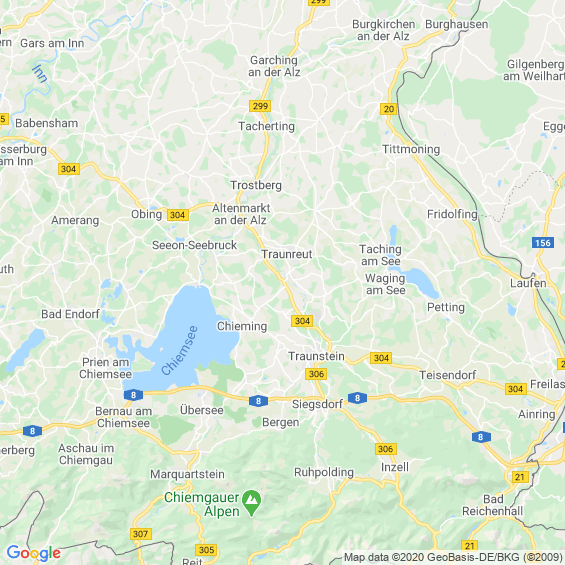Click the 307 road shield at bottom
This screenshot has height=565, width=565.
point(141,534)
